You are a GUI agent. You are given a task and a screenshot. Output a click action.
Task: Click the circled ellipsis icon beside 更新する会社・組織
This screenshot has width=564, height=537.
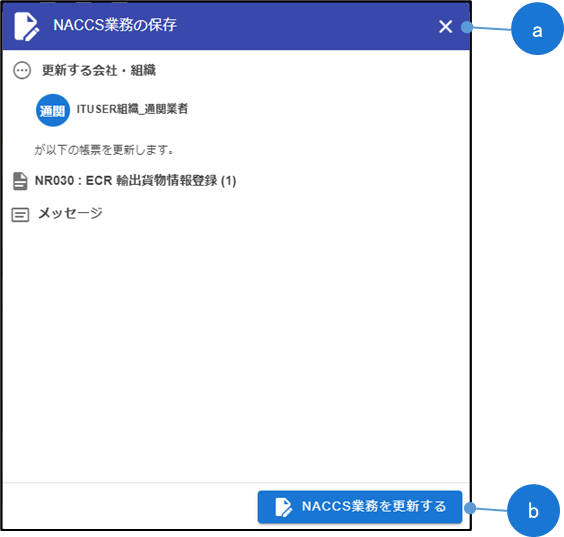click(x=22, y=70)
